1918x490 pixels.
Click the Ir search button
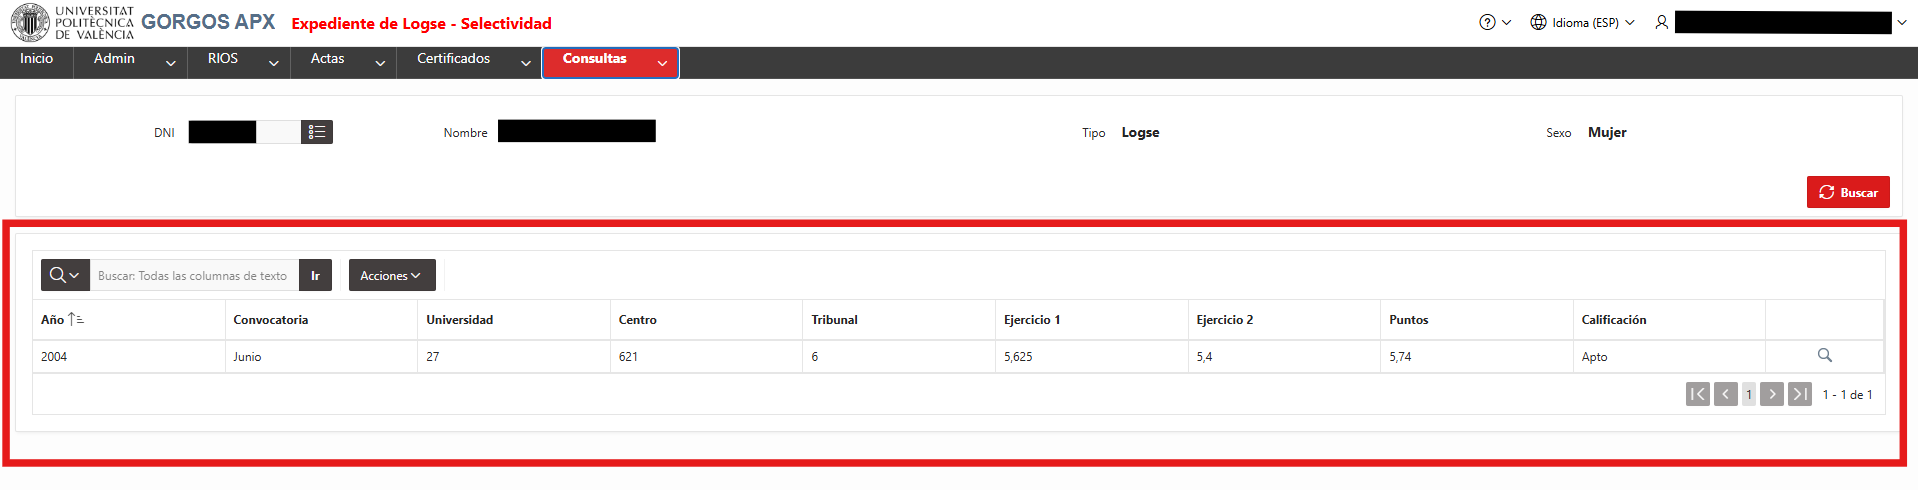(x=315, y=275)
